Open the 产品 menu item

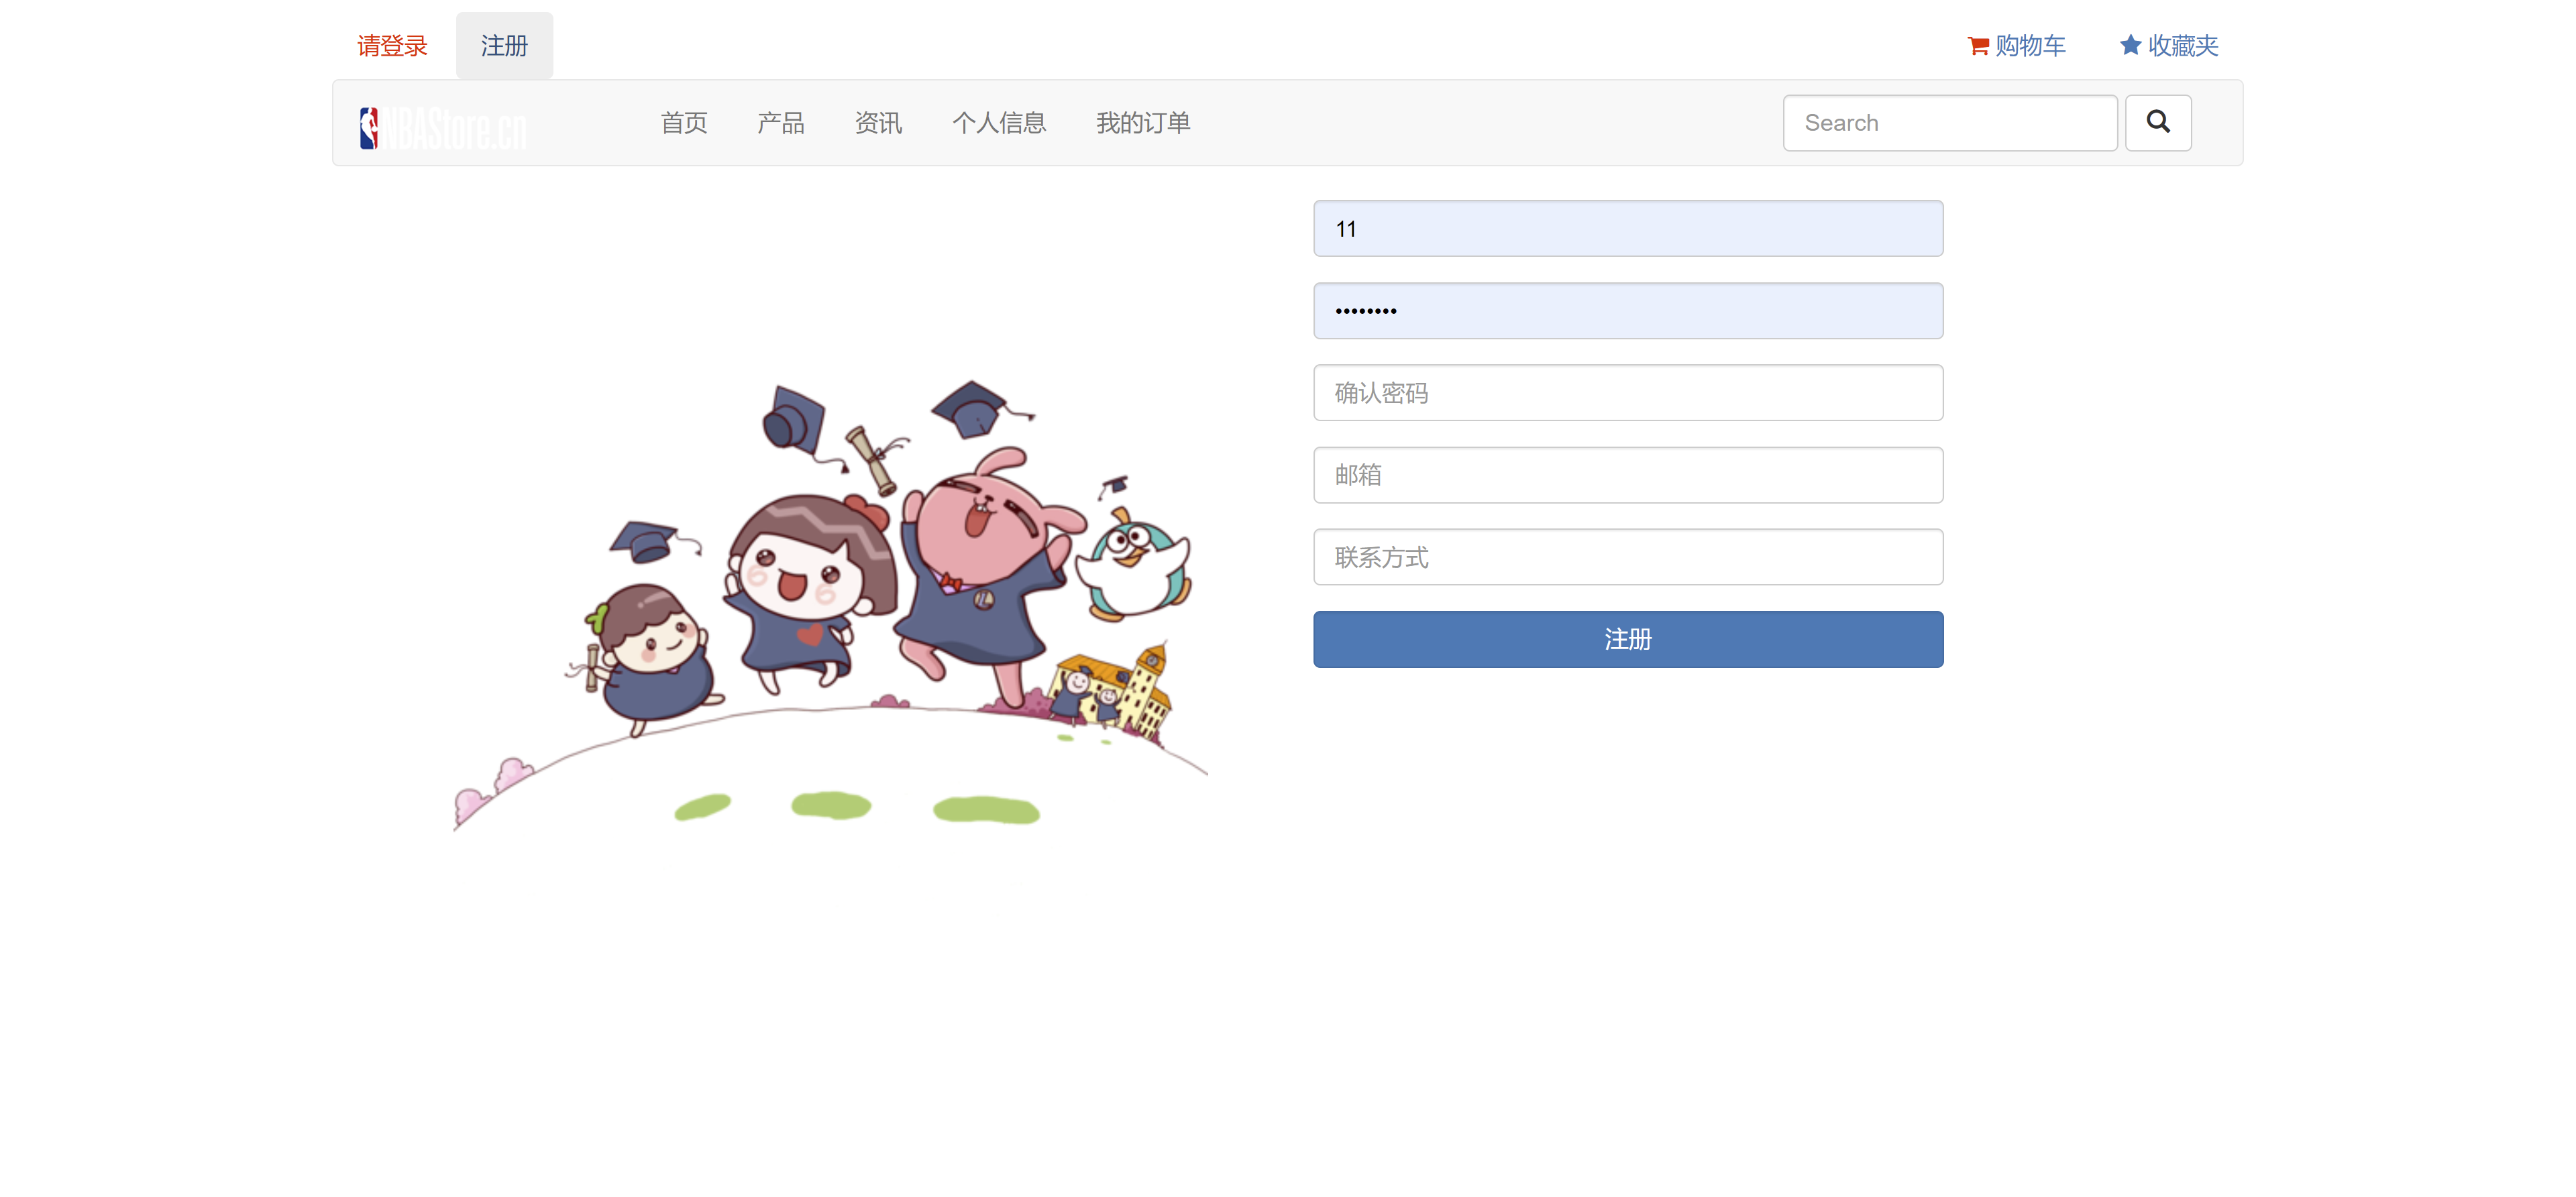tap(781, 123)
